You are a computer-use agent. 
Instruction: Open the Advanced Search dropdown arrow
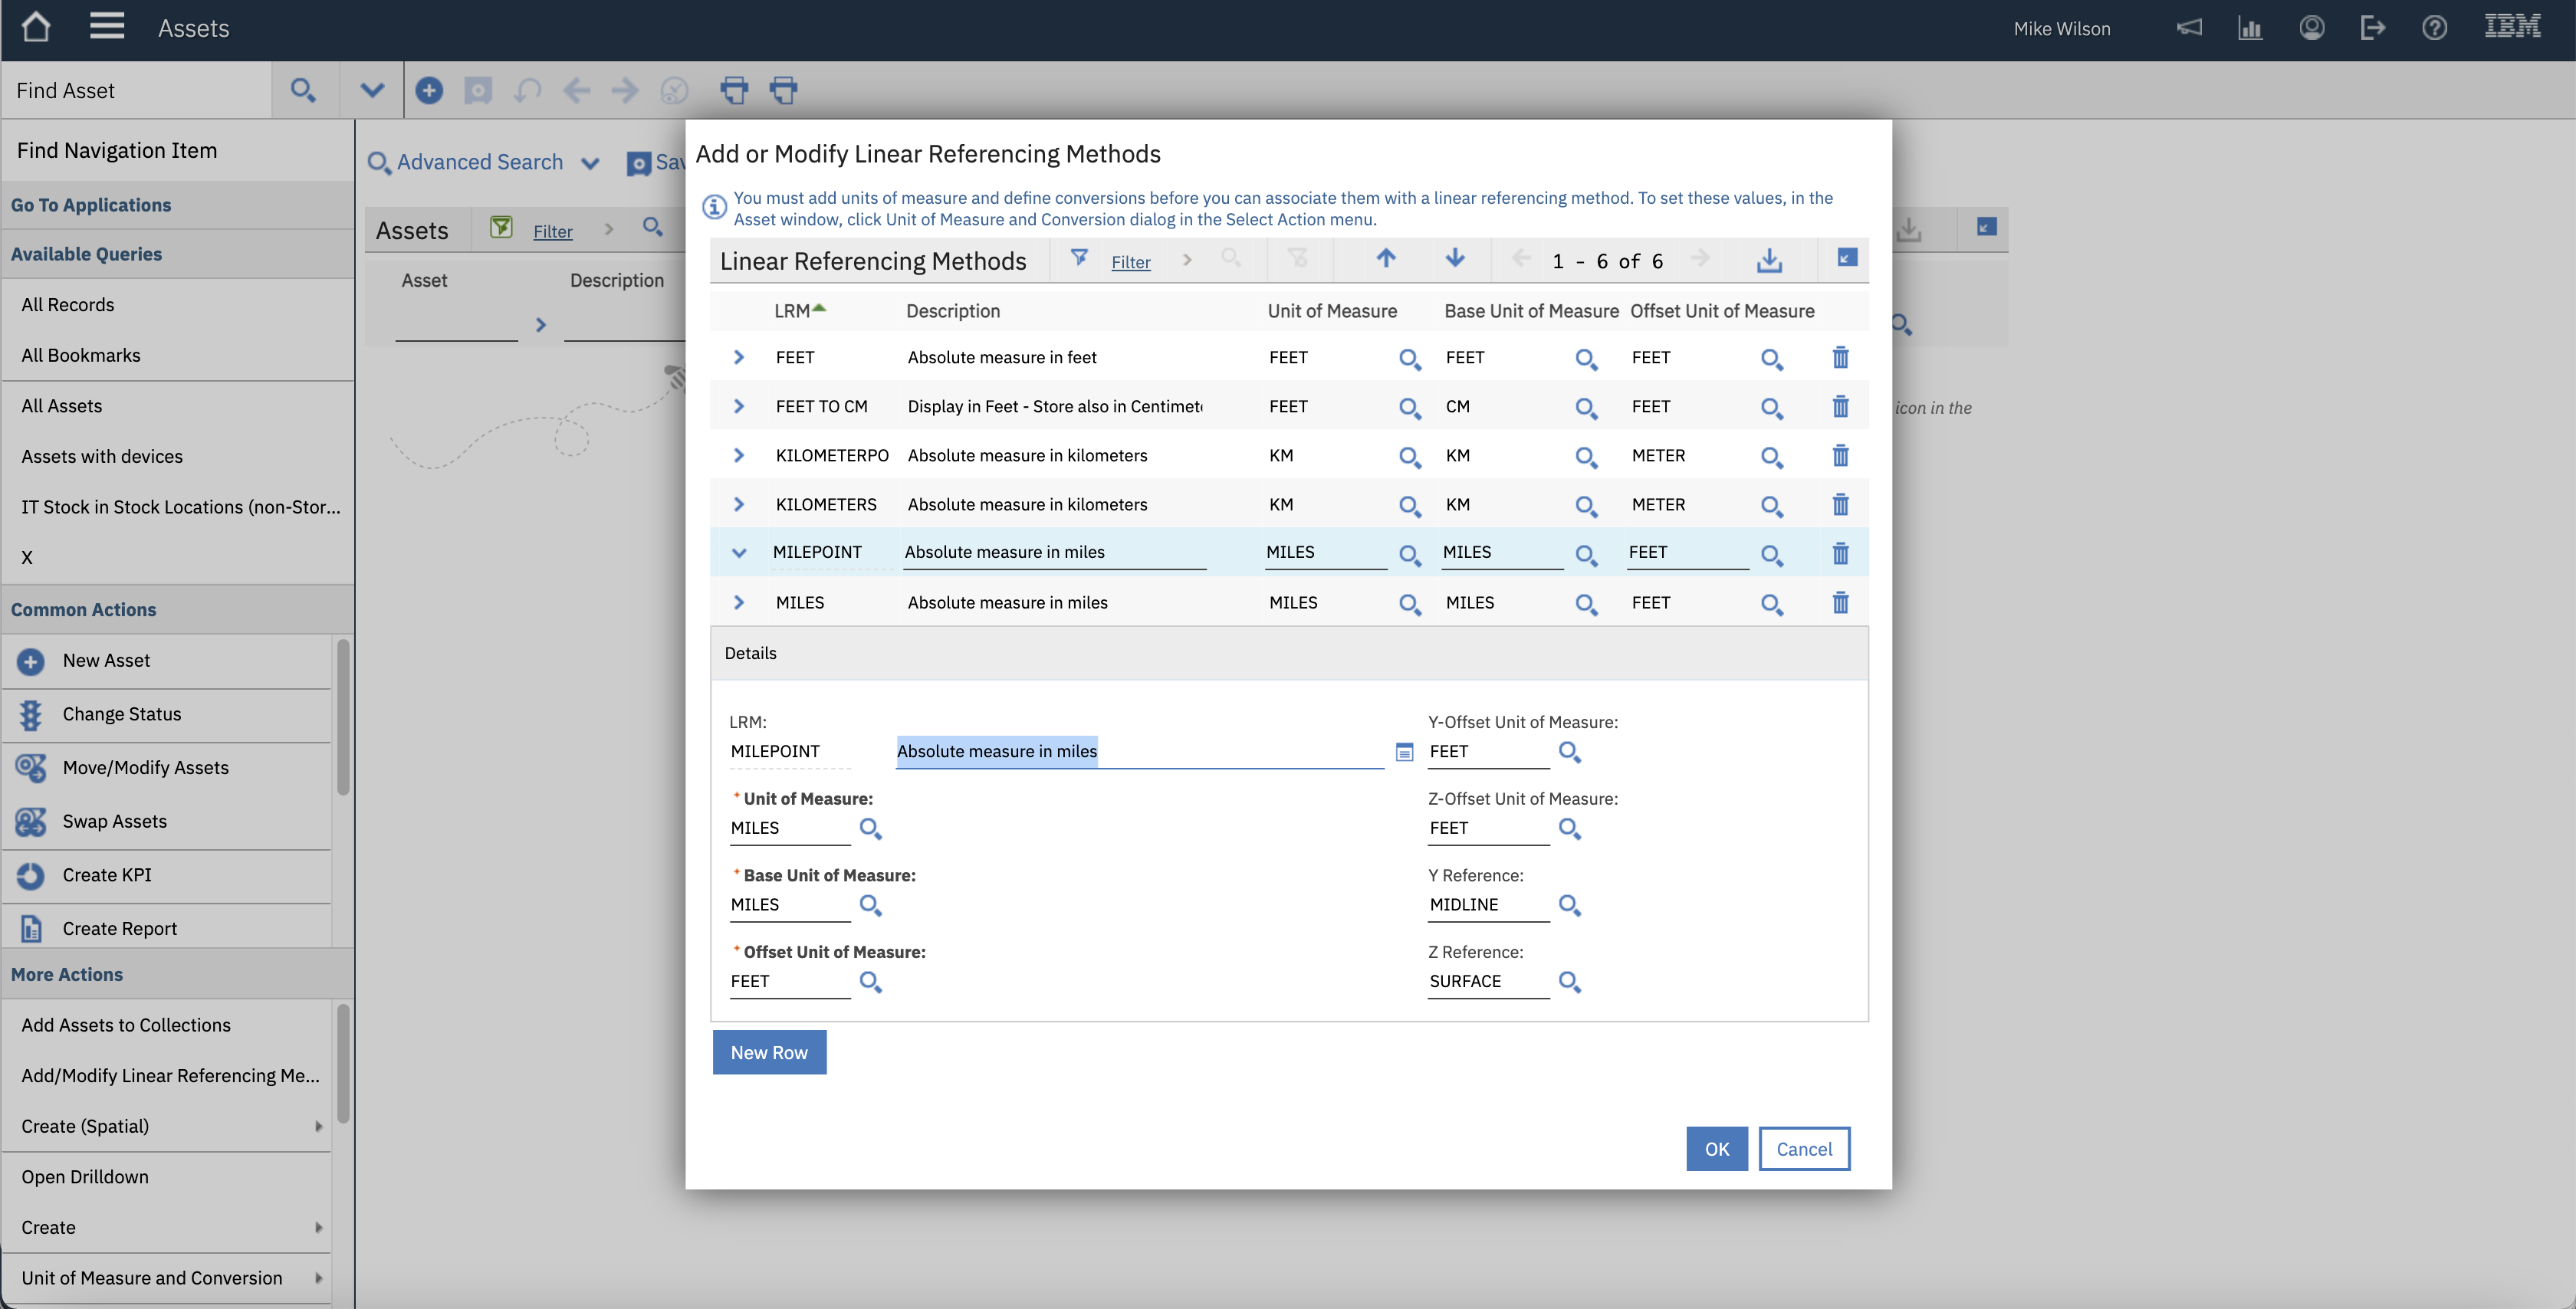pos(590,163)
